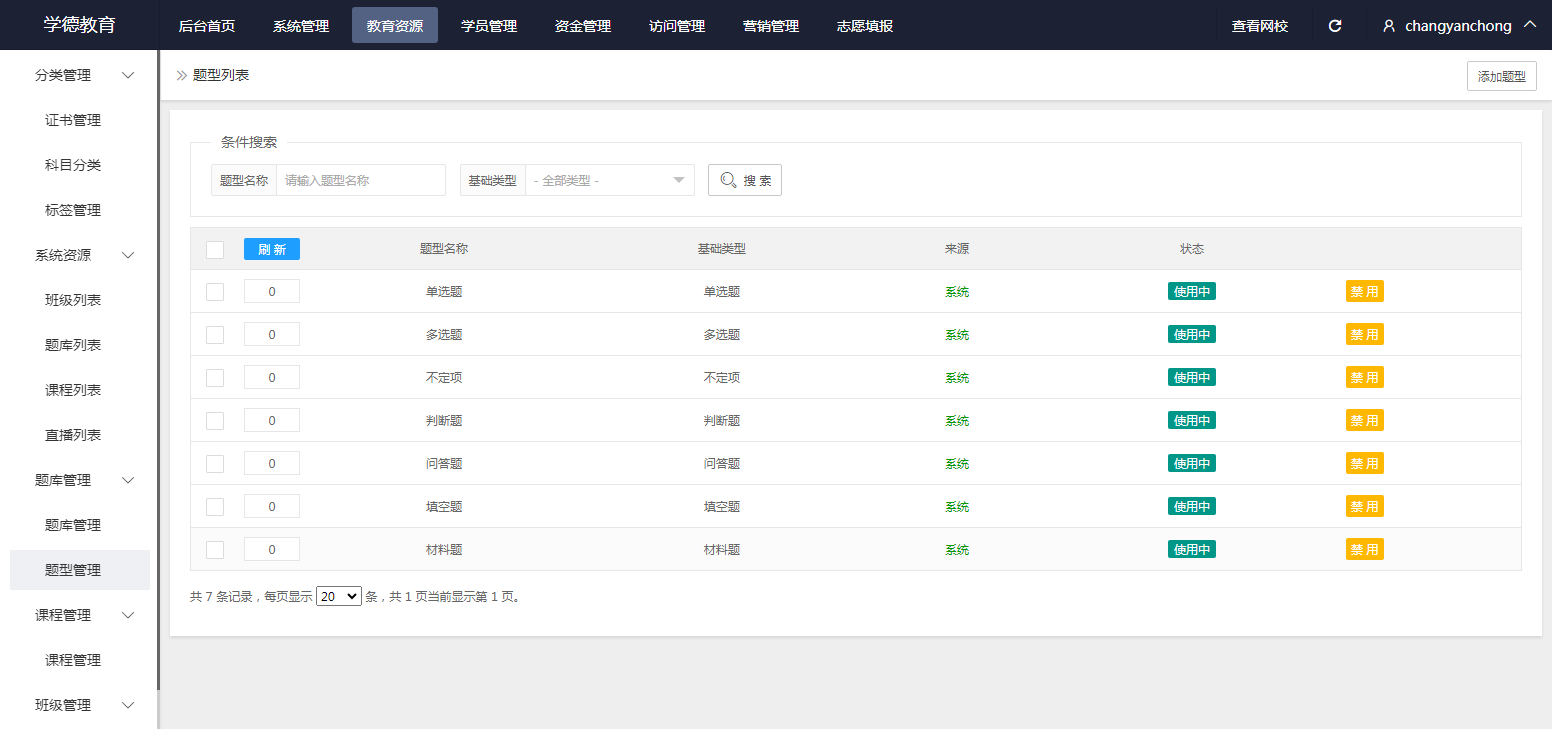
Task: Expand the 班级管理 sidebar group
Action: [x=128, y=705]
